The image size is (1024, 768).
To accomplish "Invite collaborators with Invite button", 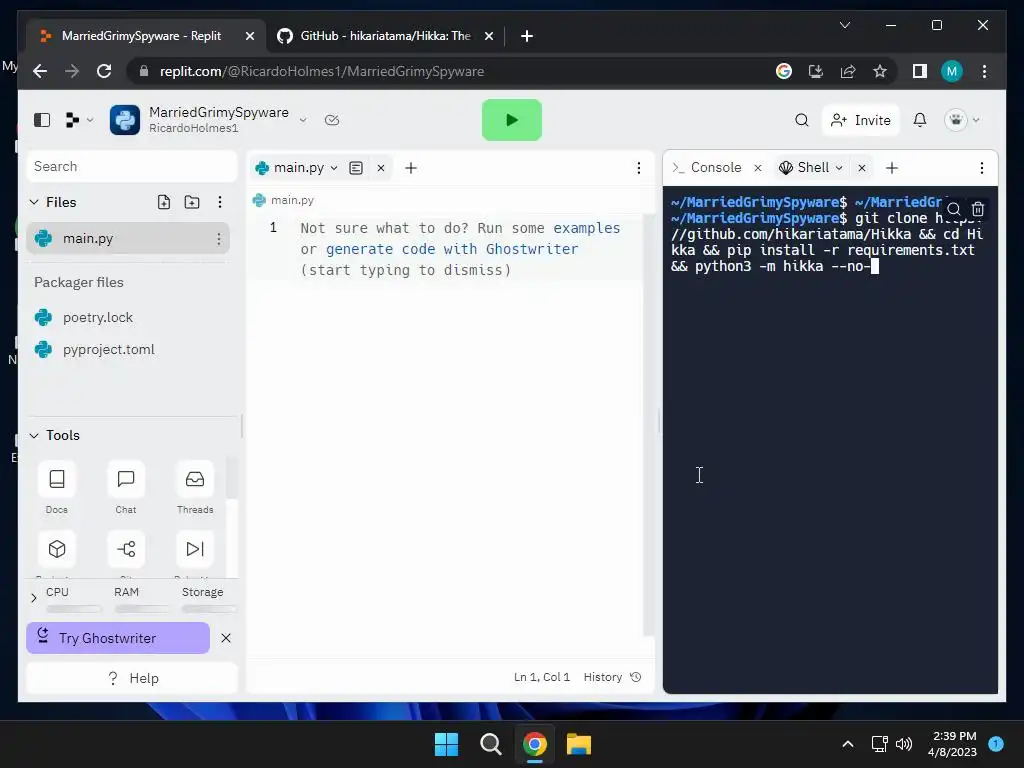I will coord(861,120).
